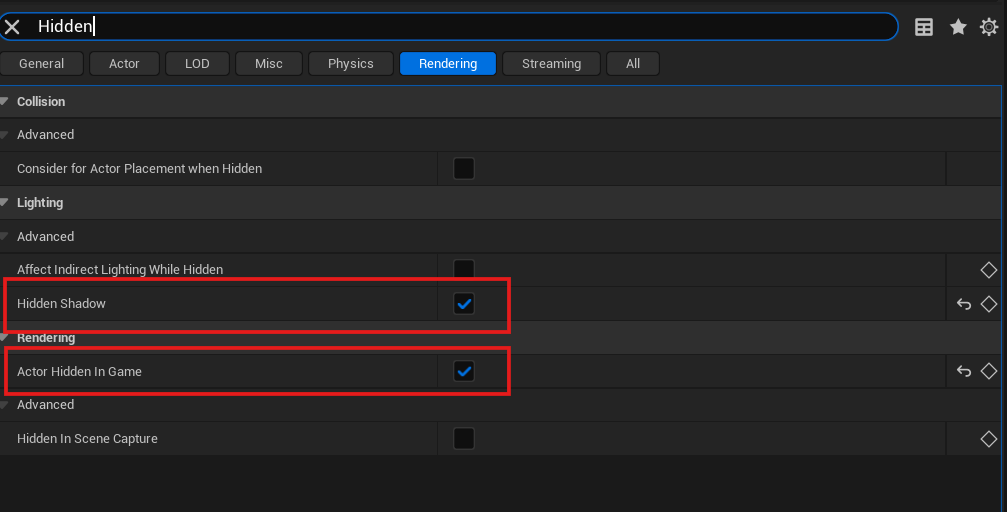This screenshot has height=512, width=1007.
Task: Select Consider for Actor Placement when Hidden label
Action: 139,168
